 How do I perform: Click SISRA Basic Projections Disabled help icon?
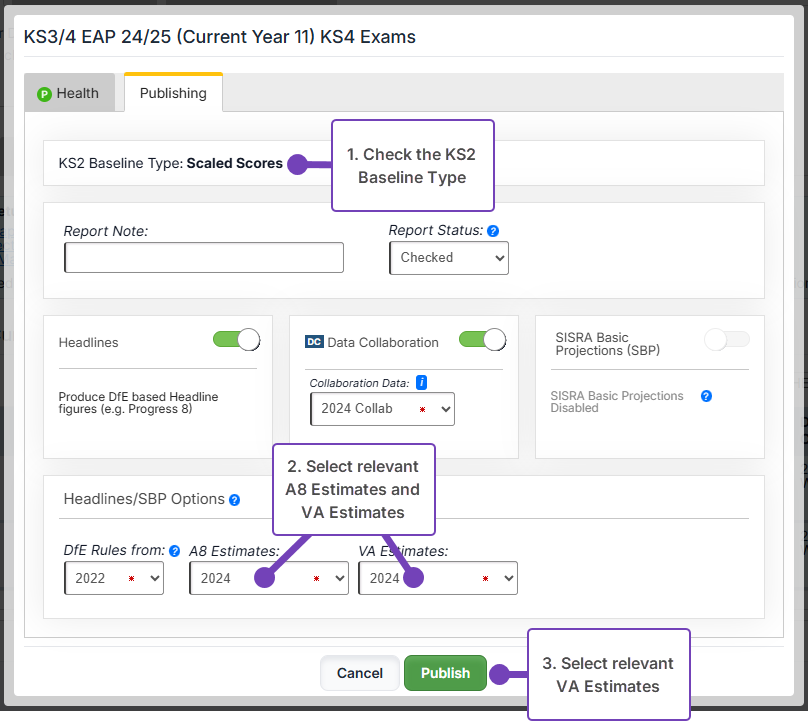coord(706,396)
